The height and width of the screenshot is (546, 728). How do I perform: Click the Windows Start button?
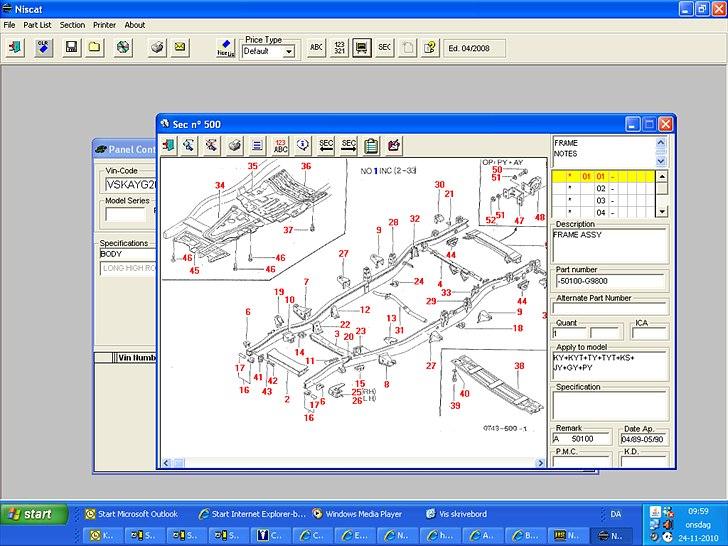(34, 515)
